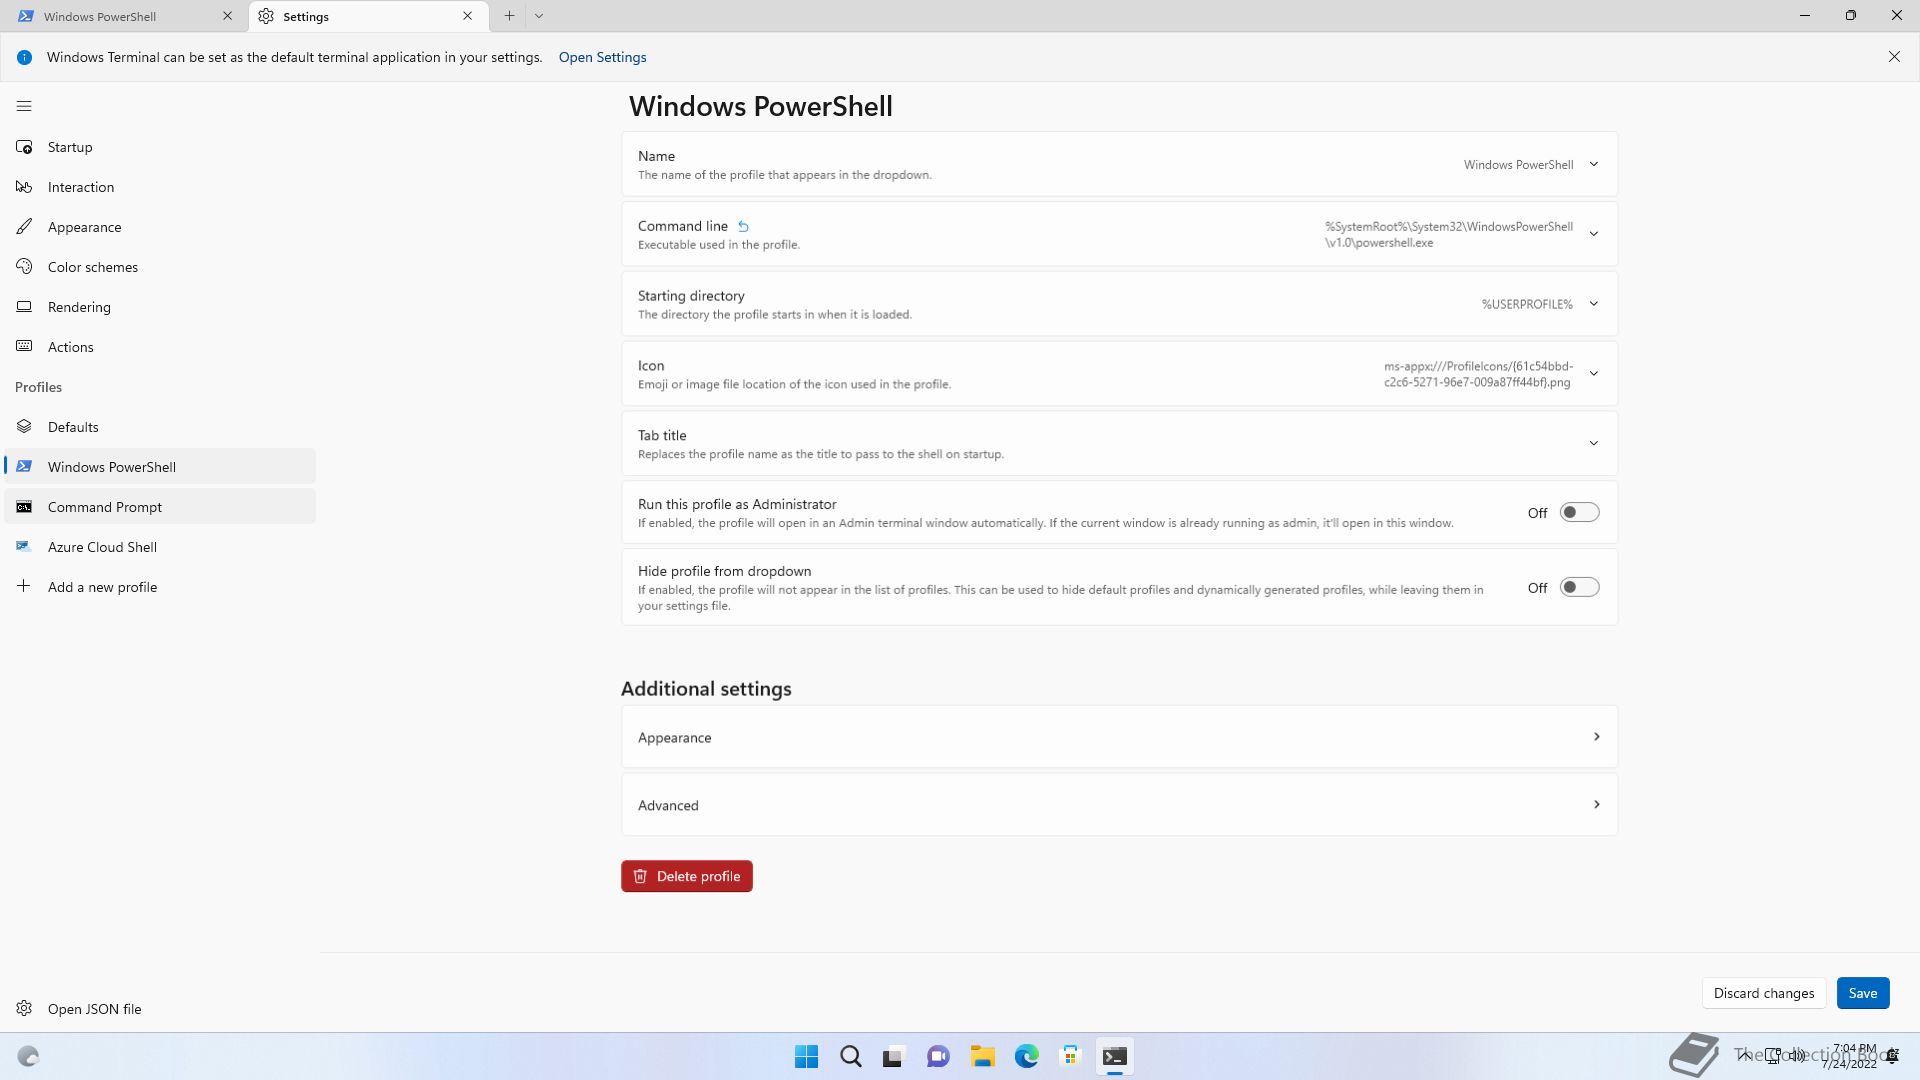Select the Azure Cloud Shell profile
1920x1080 pixels.
tap(160, 547)
